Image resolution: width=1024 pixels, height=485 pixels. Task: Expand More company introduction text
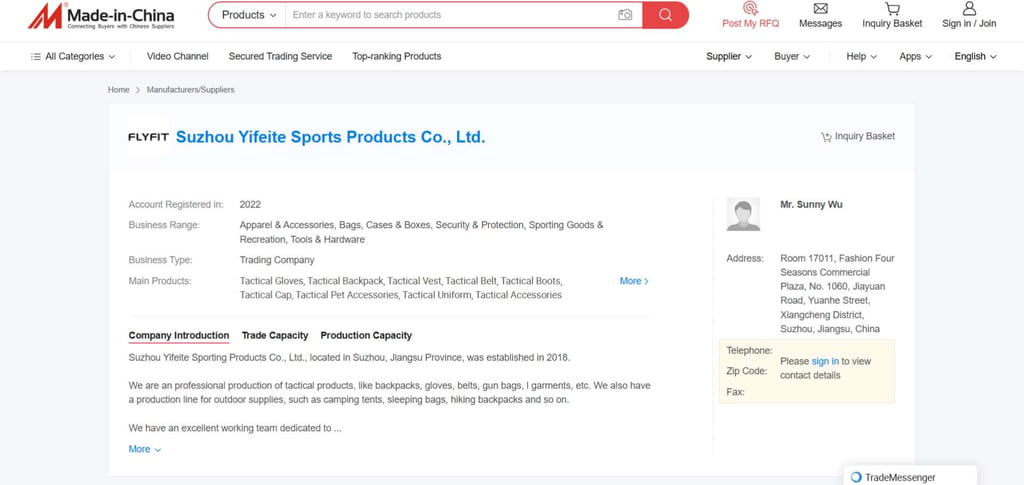144,449
